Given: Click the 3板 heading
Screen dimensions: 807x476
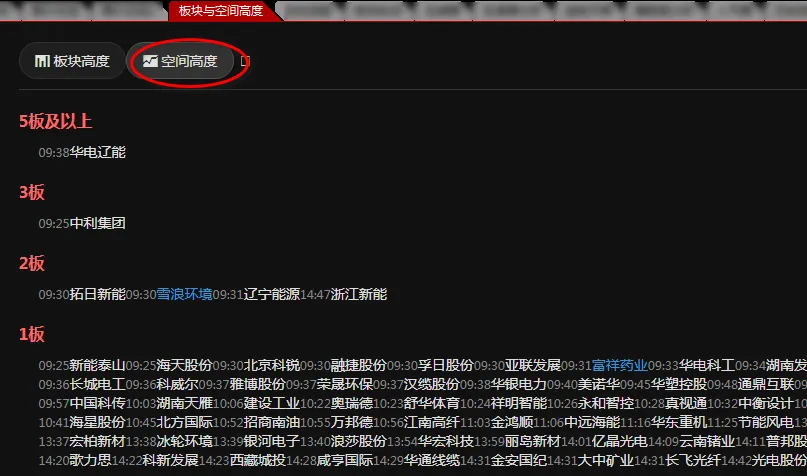Looking at the screenshot, I should pyautogui.click(x=32, y=192).
